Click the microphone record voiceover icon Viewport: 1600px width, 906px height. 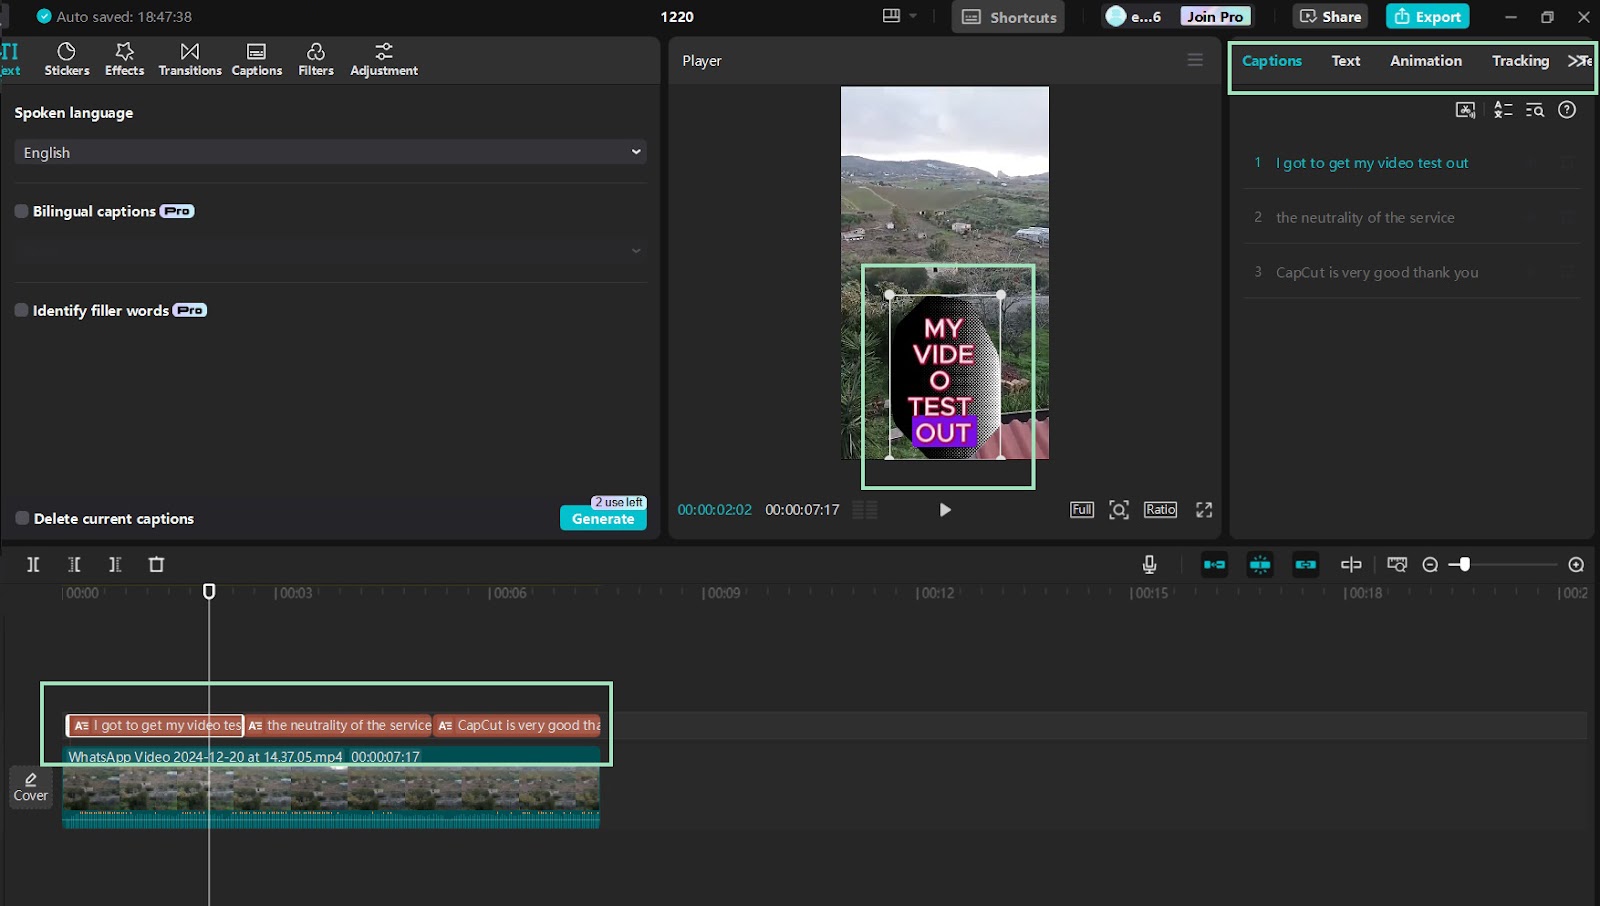1149,565
